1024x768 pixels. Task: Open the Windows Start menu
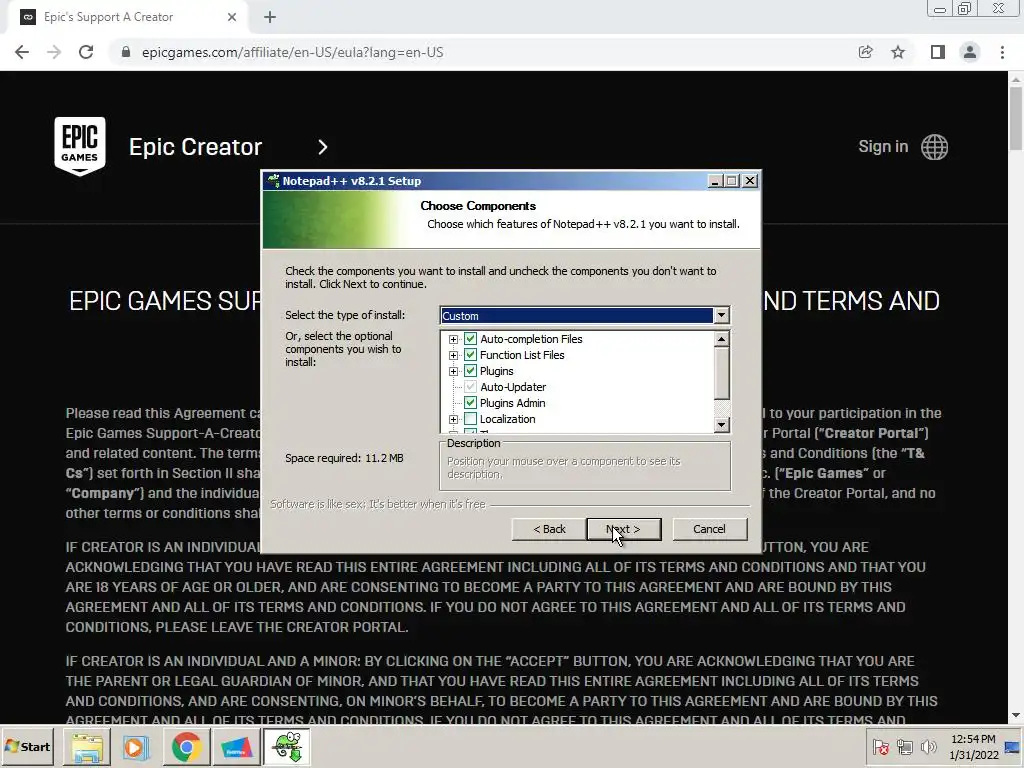[27, 746]
